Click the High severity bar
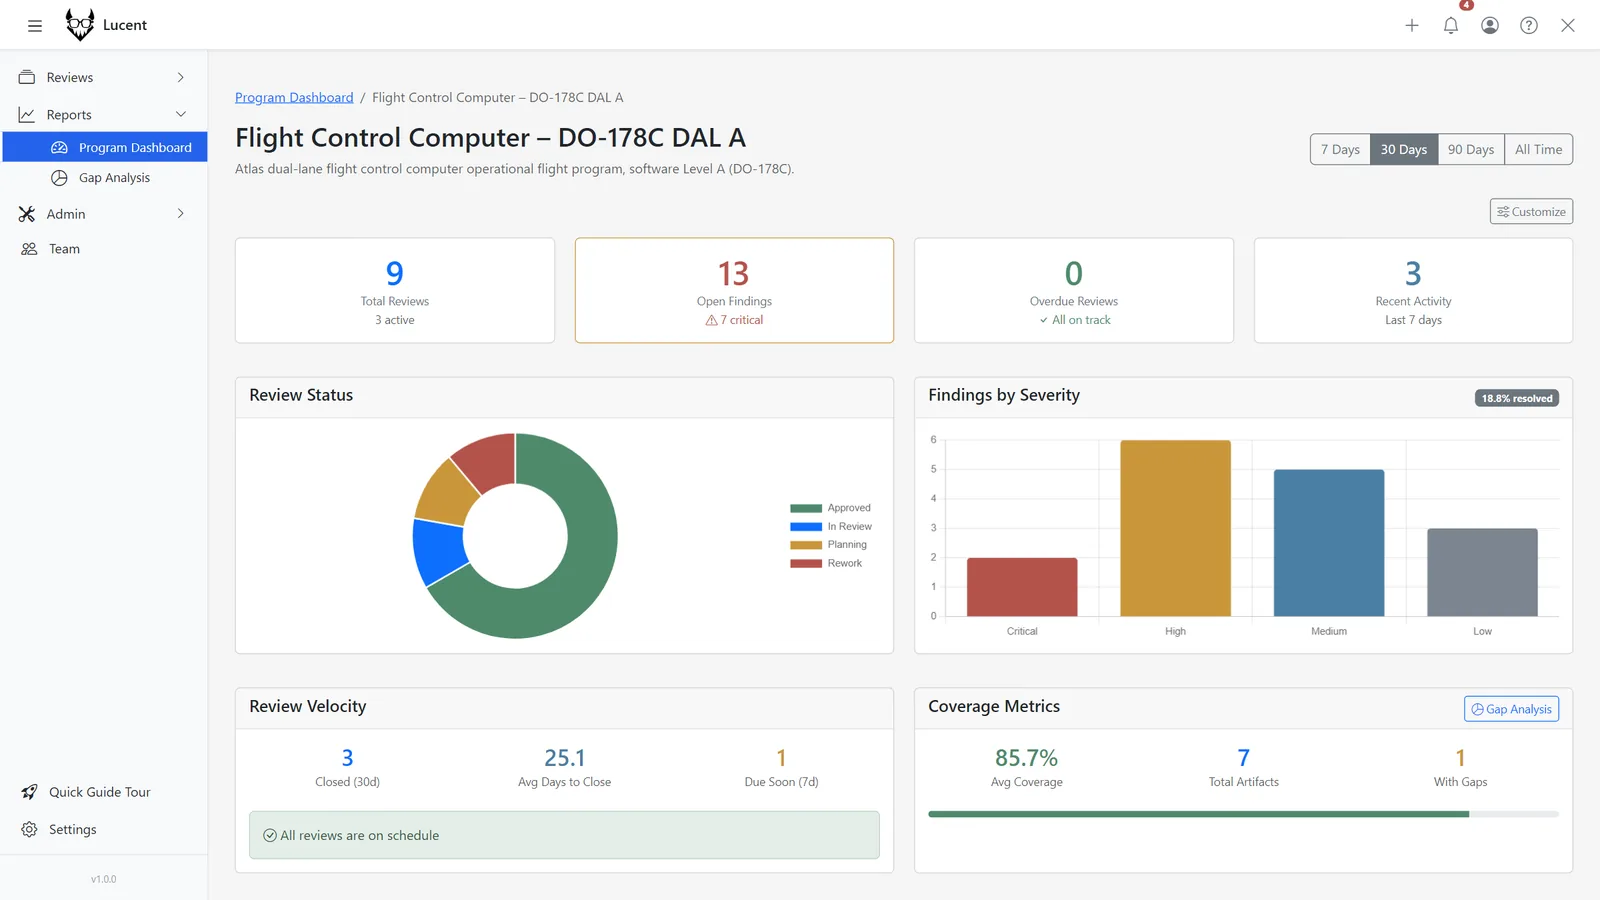The image size is (1600, 900). [1175, 528]
